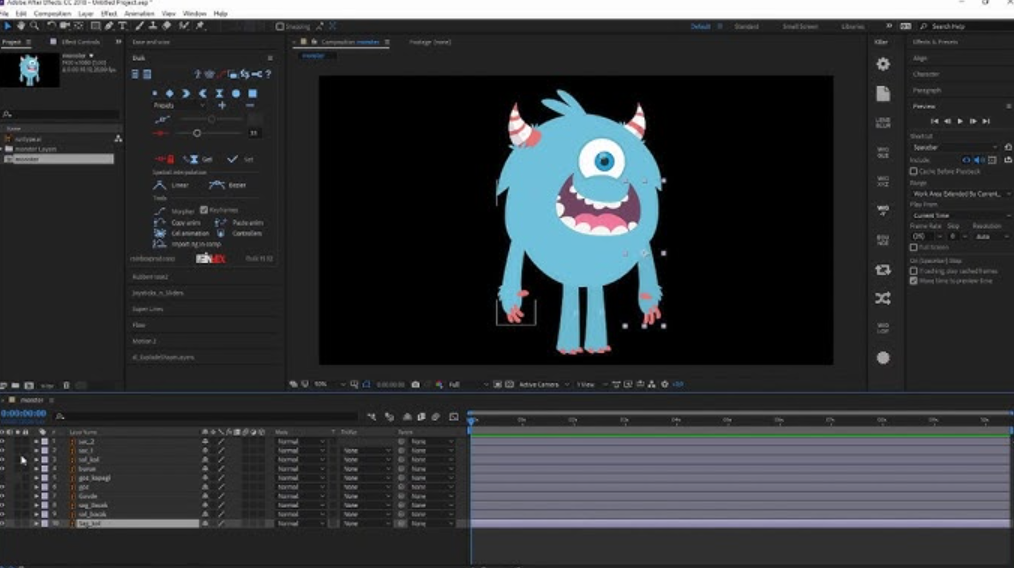Open the Layer menu
The width and height of the screenshot is (1014, 568).
85,13
